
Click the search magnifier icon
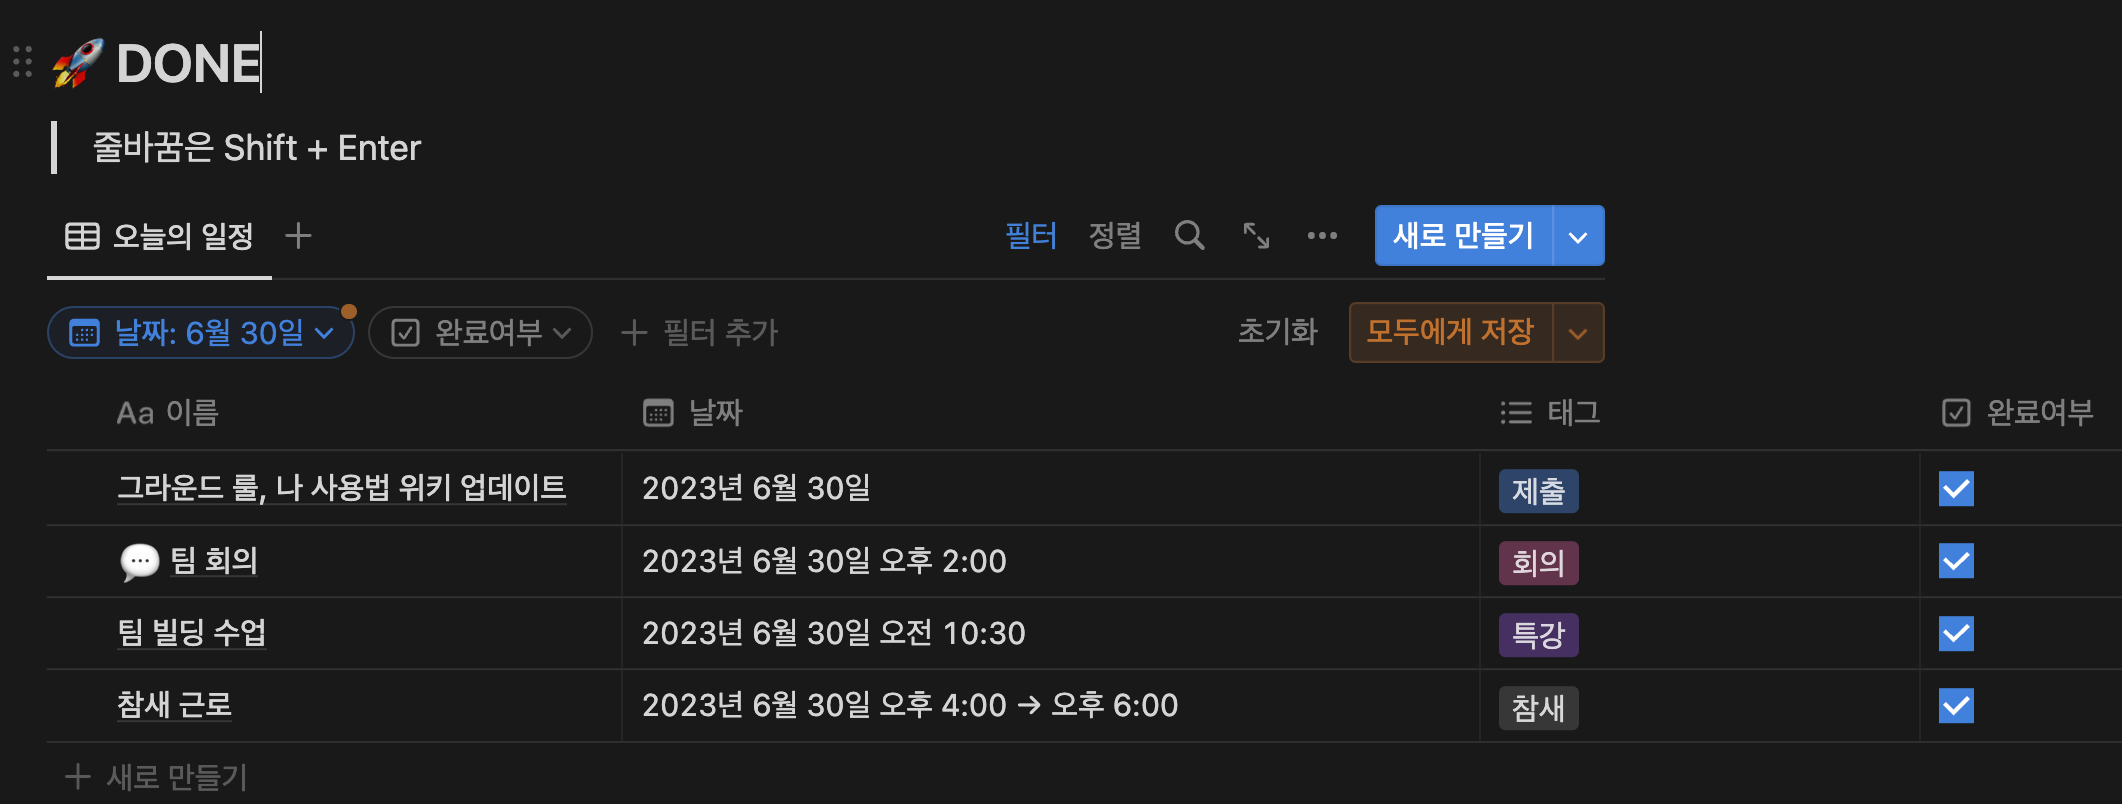[x=1189, y=236]
